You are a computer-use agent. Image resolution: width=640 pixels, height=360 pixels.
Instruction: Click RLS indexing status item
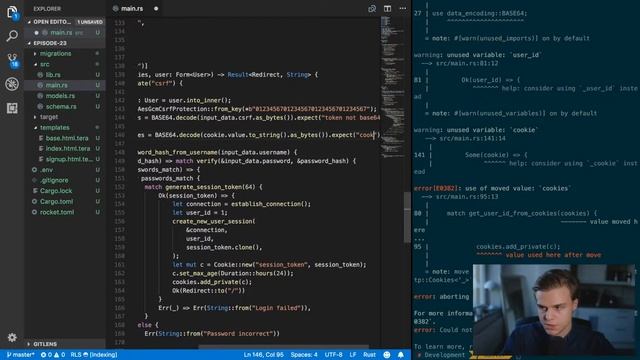click(94, 355)
